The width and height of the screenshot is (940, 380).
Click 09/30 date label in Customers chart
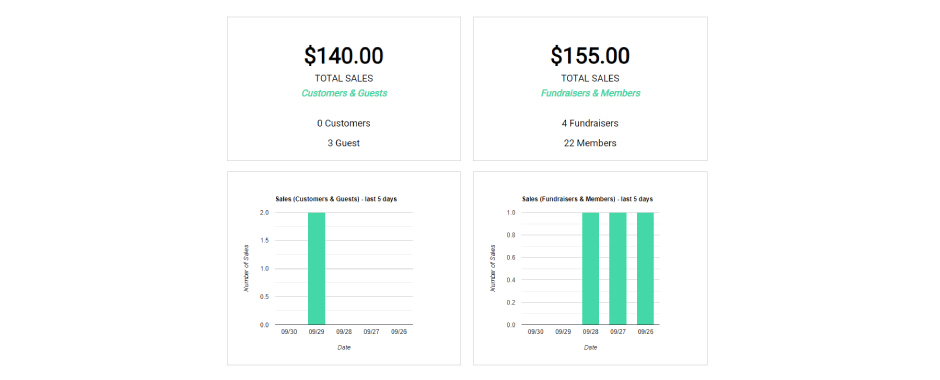click(289, 331)
